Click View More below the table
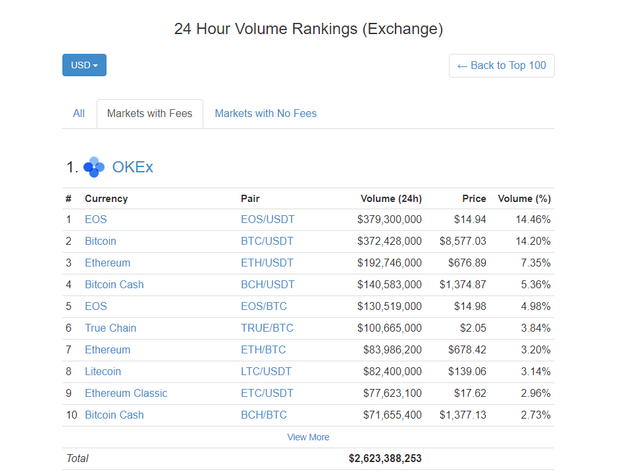This screenshot has height=475, width=640. click(308, 437)
